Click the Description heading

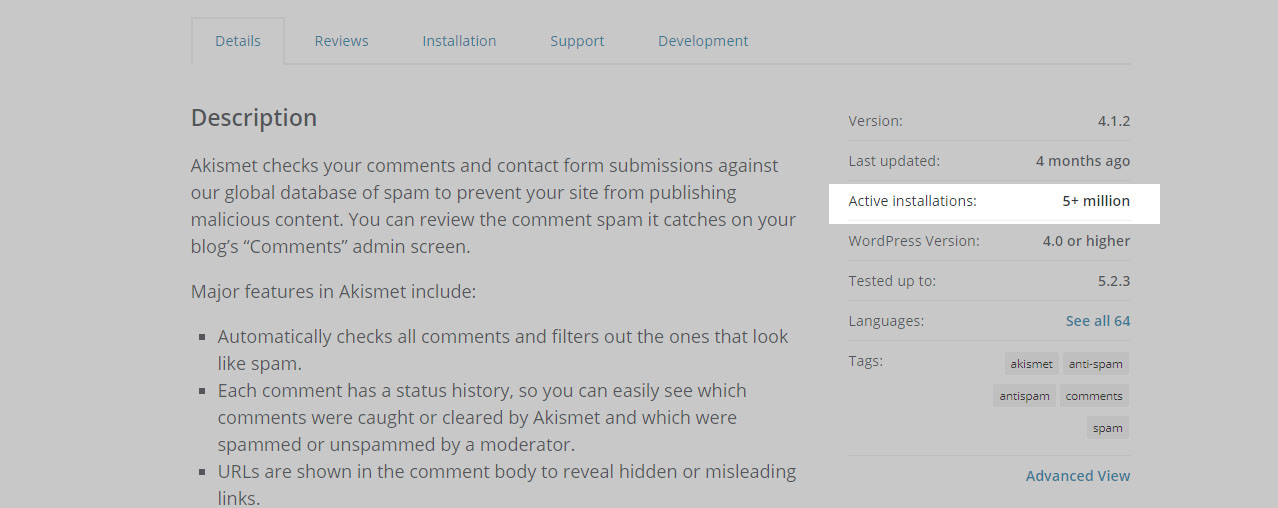point(254,118)
